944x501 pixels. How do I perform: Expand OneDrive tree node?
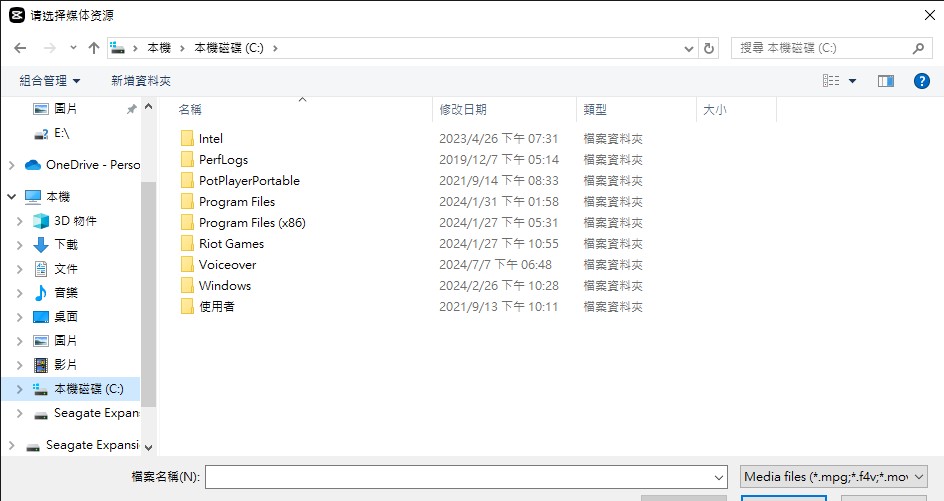pos(11,165)
